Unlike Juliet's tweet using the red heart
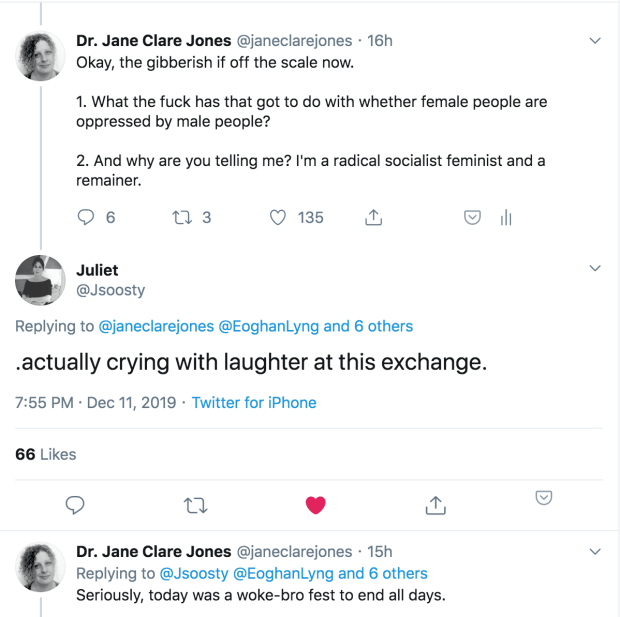Image resolution: width=620 pixels, height=617 pixels. (316, 505)
